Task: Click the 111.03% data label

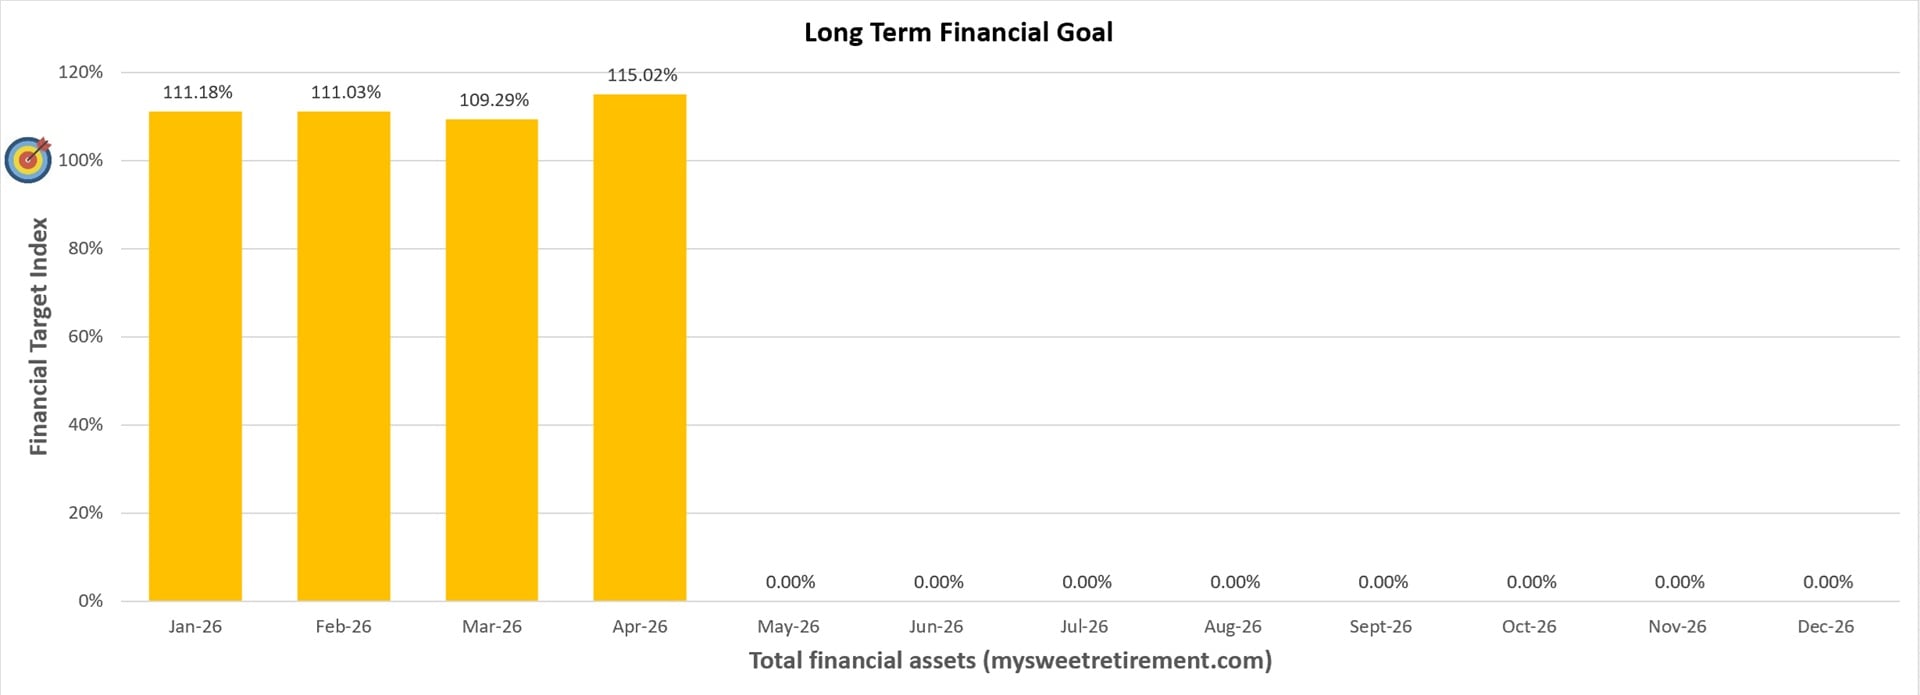Action: coord(345,92)
